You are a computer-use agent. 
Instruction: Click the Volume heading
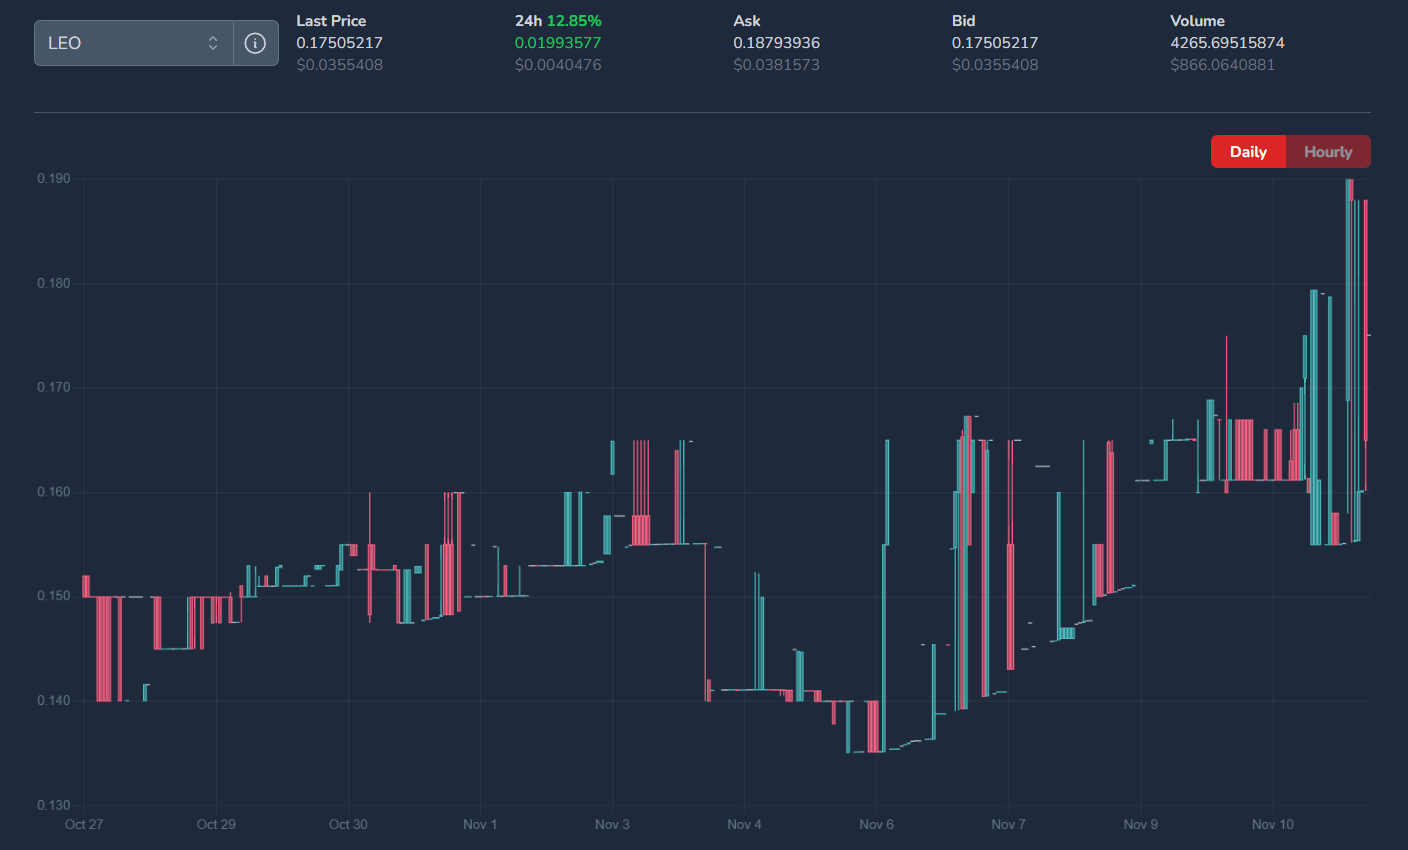pos(1197,21)
